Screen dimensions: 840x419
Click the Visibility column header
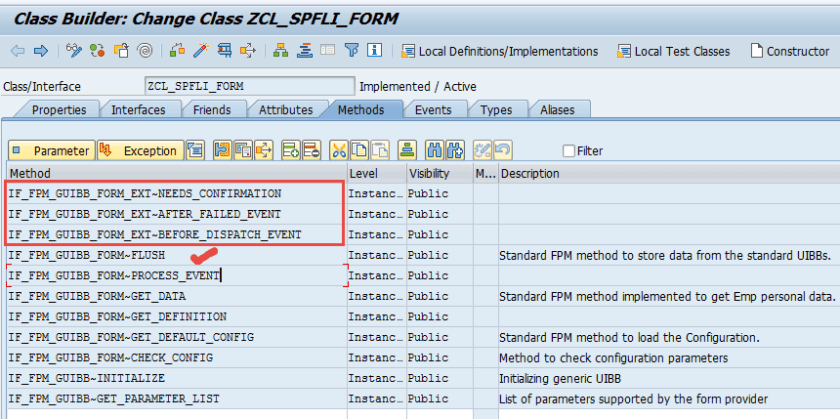coord(439,174)
